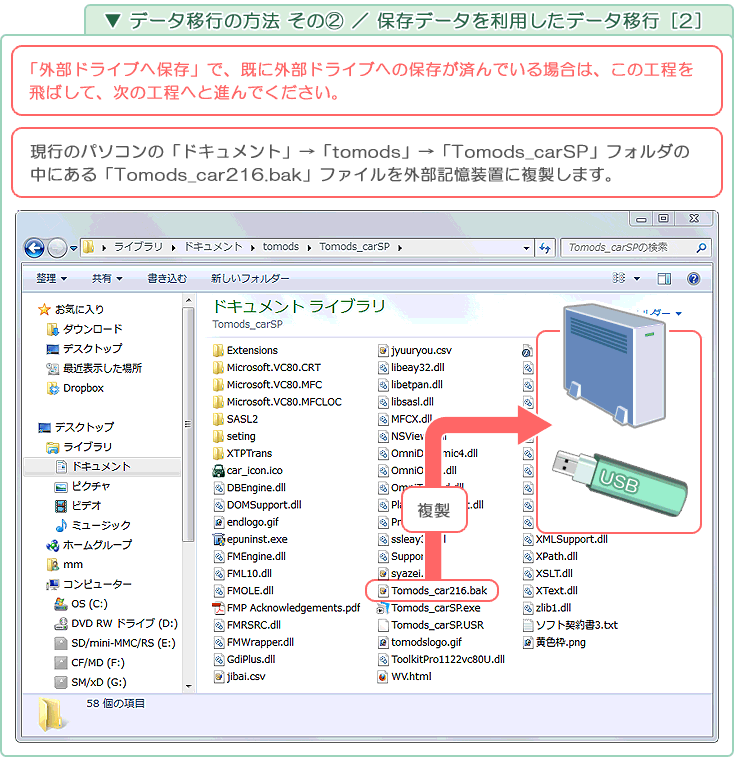
Task: Toggle the preview pane icon
Action: coord(664,279)
